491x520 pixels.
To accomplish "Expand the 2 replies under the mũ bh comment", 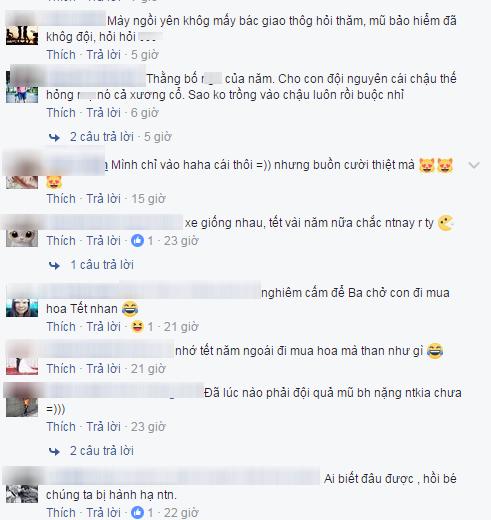I will point(102,451).
